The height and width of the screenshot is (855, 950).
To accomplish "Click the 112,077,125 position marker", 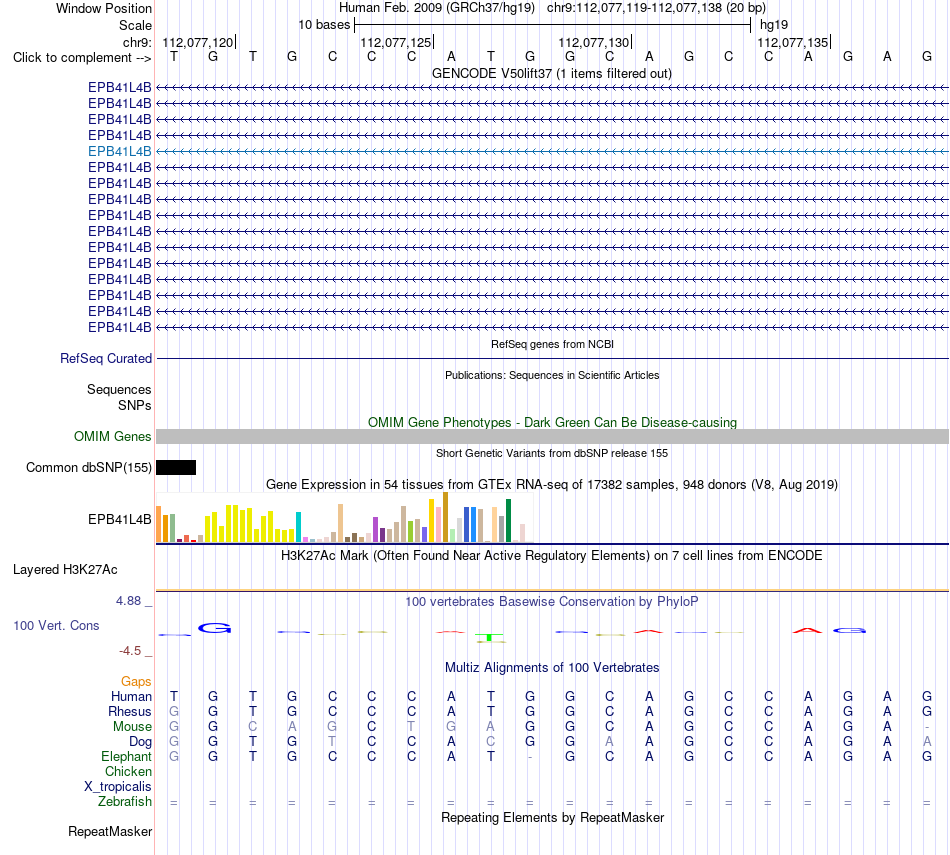I will (396, 42).
